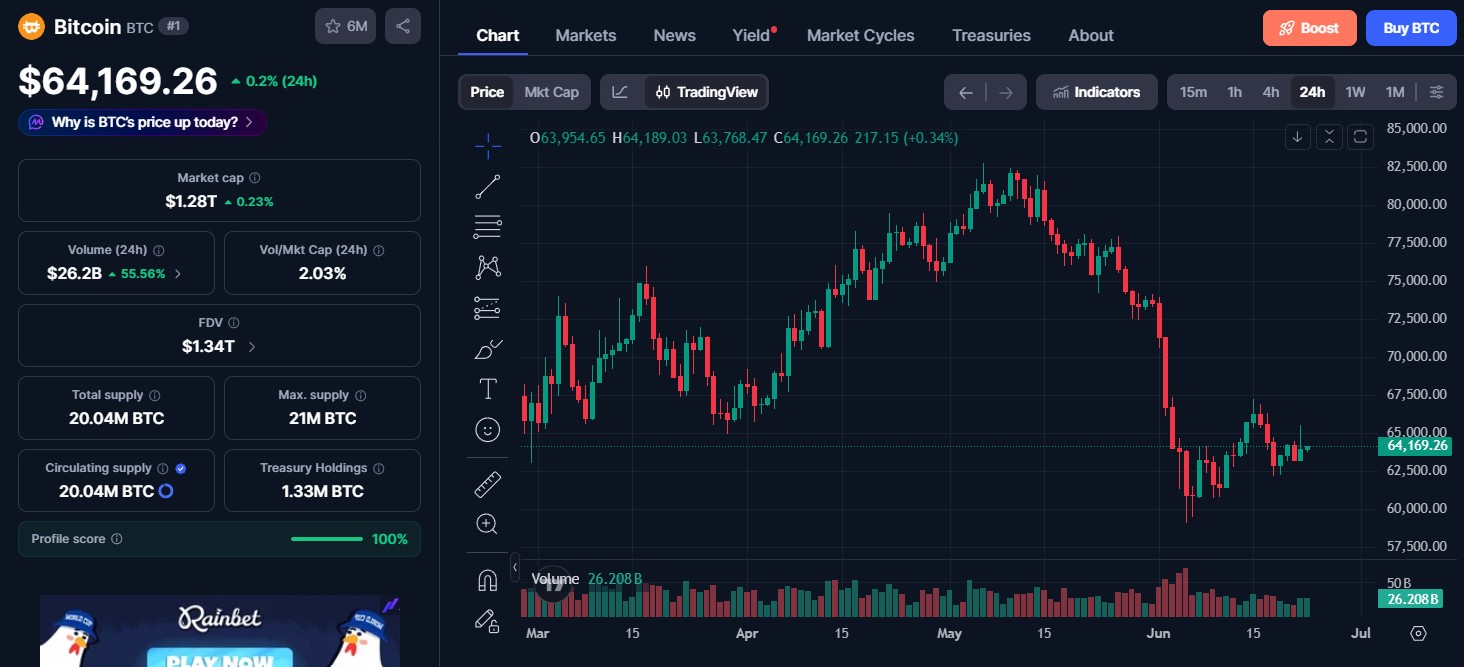Click the 20.04M BTC total supply value

(x=116, y=418)
